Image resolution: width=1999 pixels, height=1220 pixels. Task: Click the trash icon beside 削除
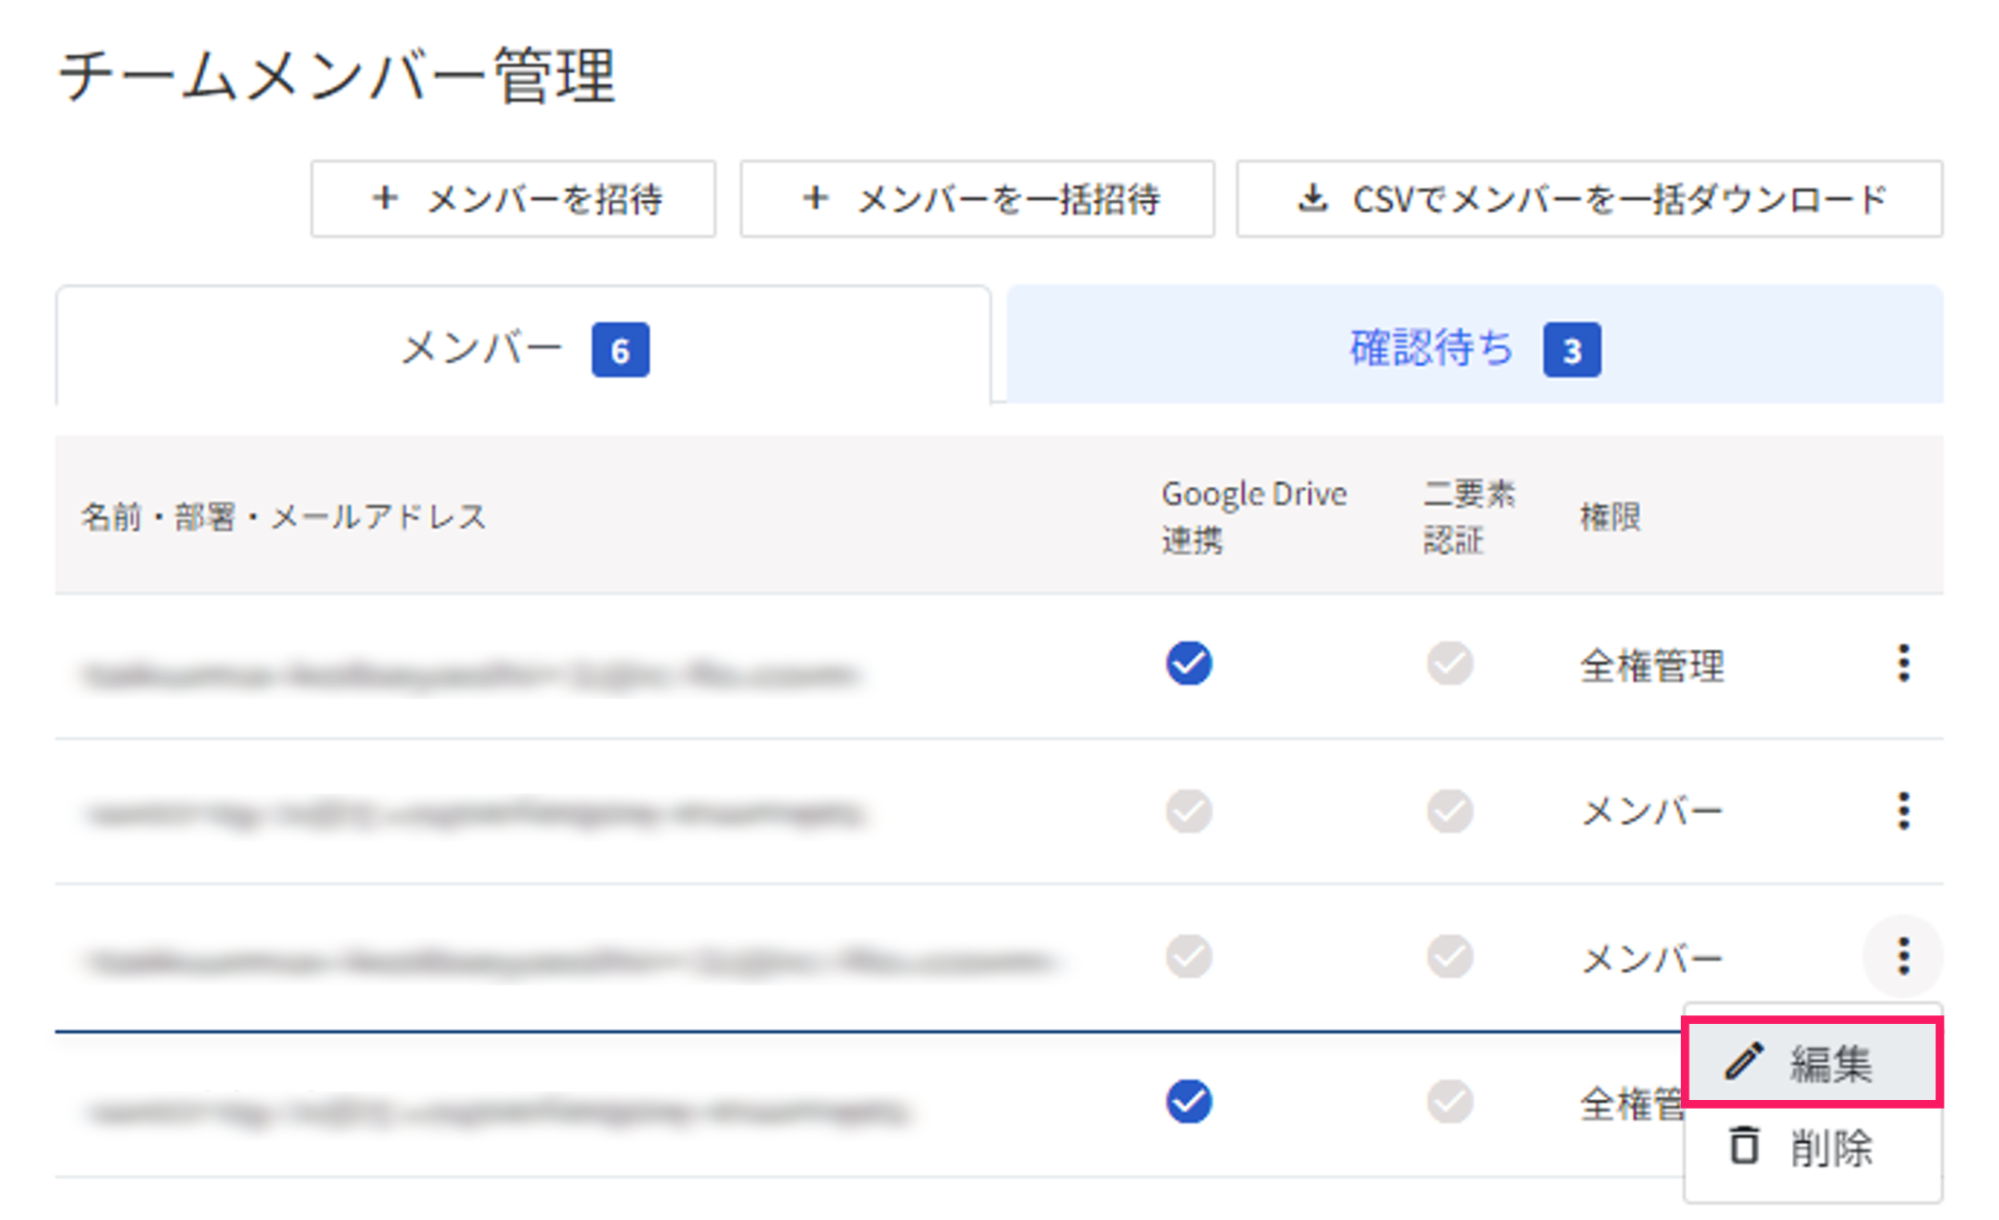[x=1743, y=1145]
